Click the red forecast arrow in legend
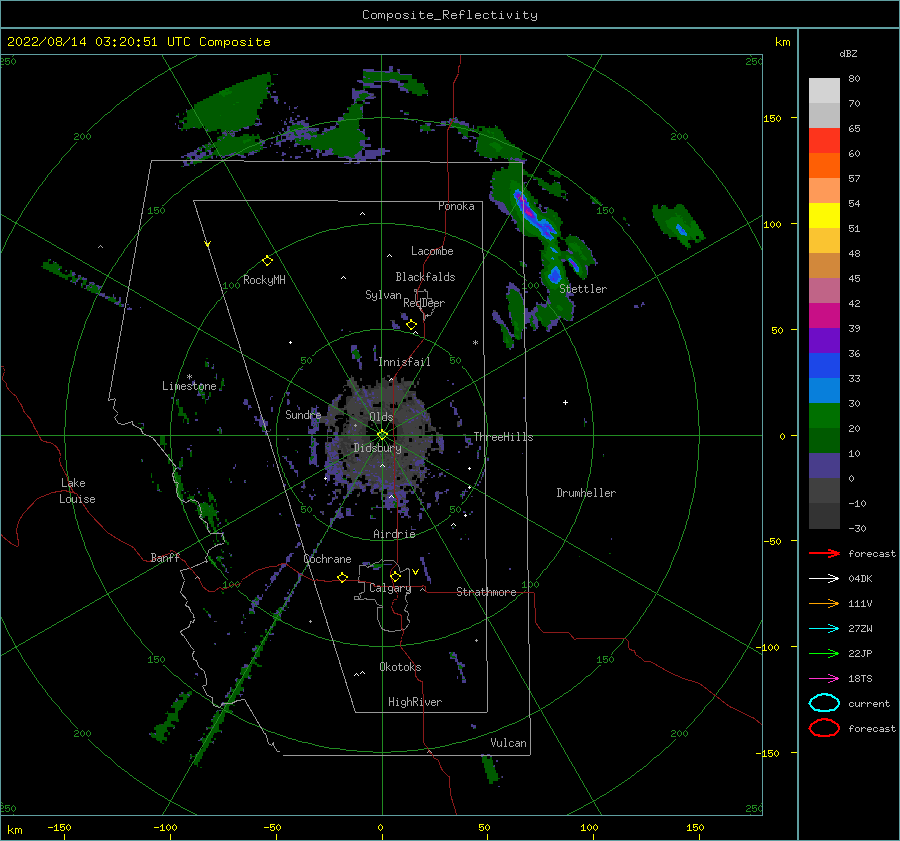The image size is (900, 841). 824,553
